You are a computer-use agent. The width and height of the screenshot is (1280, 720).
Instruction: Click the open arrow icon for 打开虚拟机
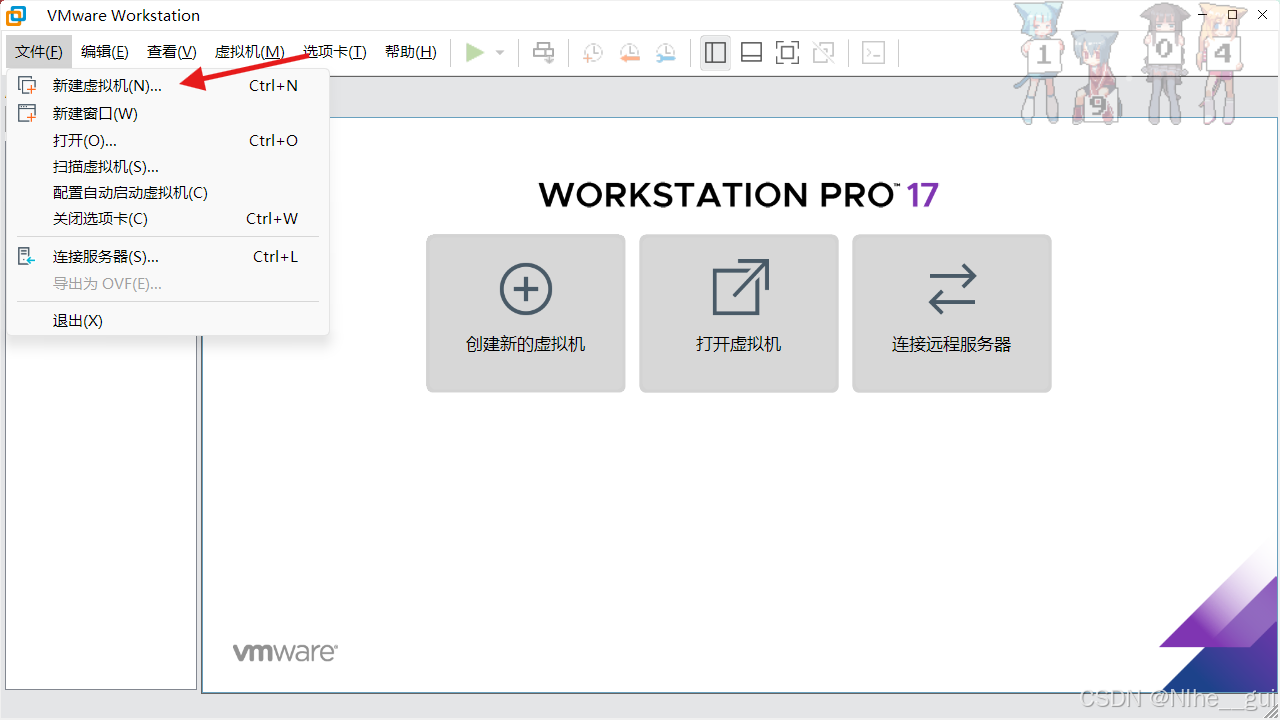740,288
